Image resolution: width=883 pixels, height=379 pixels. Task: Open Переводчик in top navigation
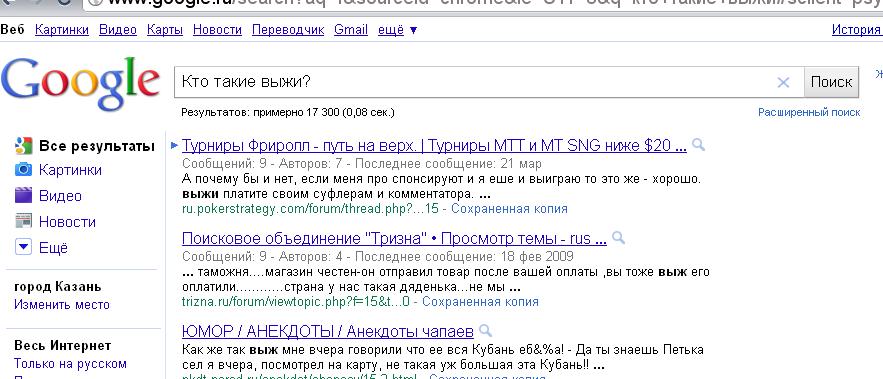click(288, 30)
